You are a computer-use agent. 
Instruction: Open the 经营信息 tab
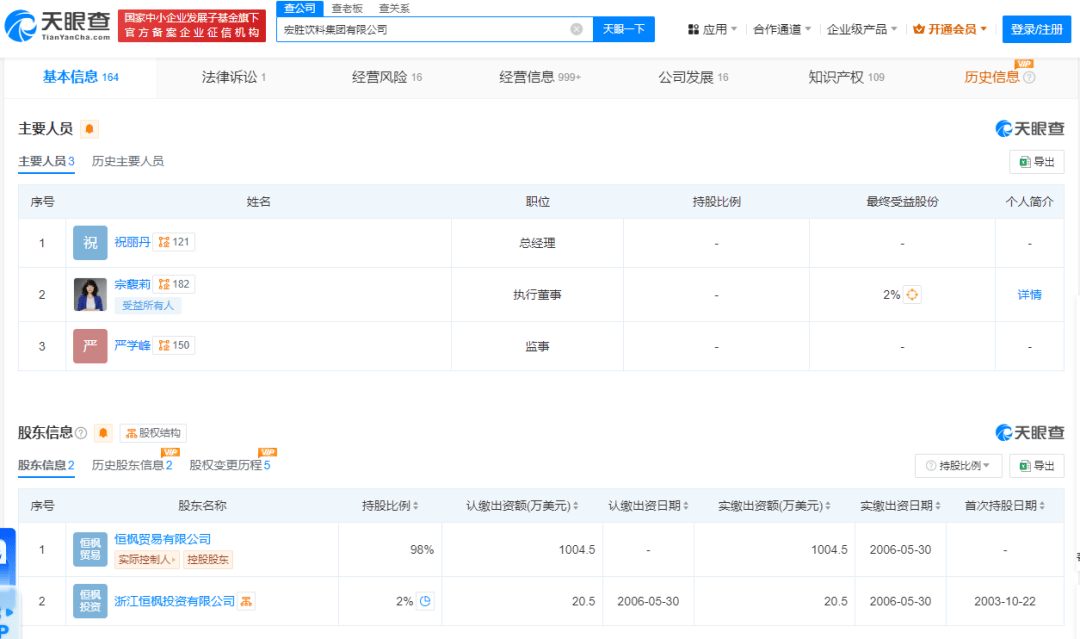tap(540, 77)
